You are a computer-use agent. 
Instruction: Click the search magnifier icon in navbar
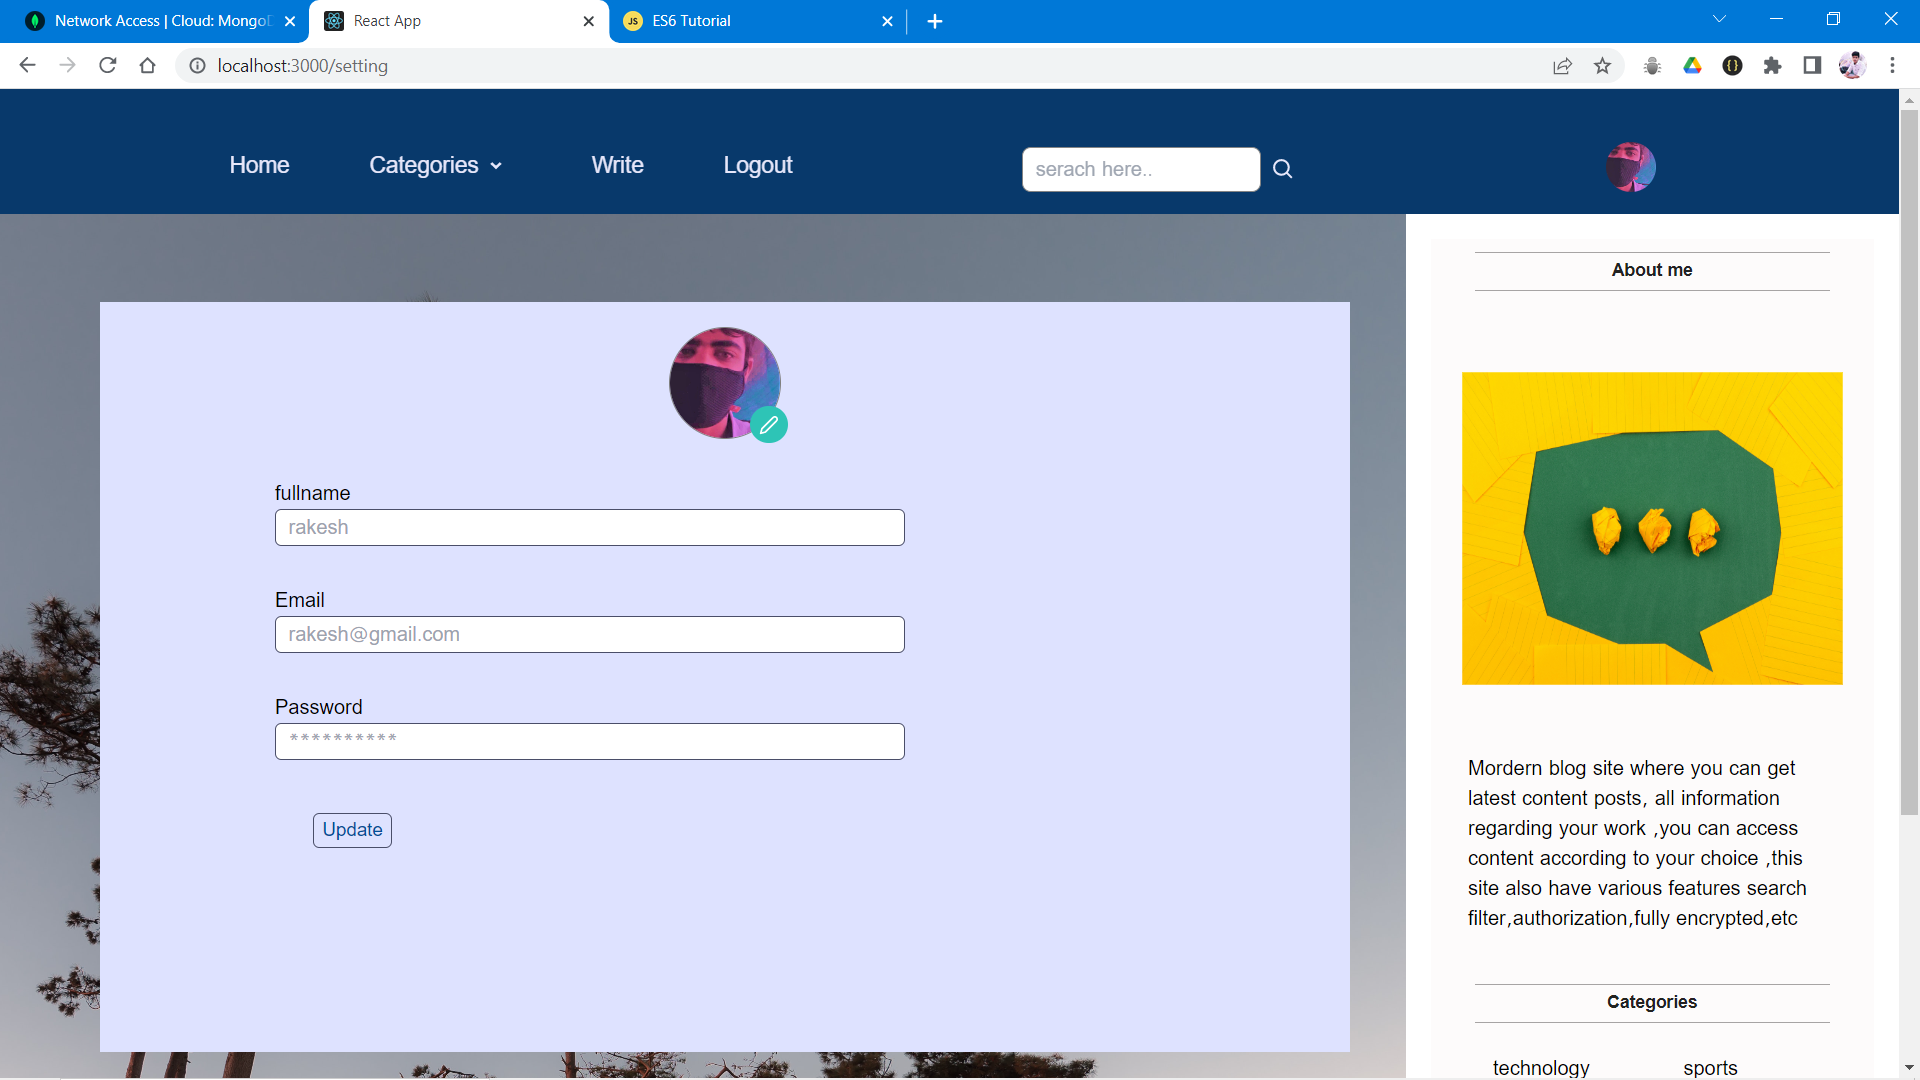[x=1282, y=169]
